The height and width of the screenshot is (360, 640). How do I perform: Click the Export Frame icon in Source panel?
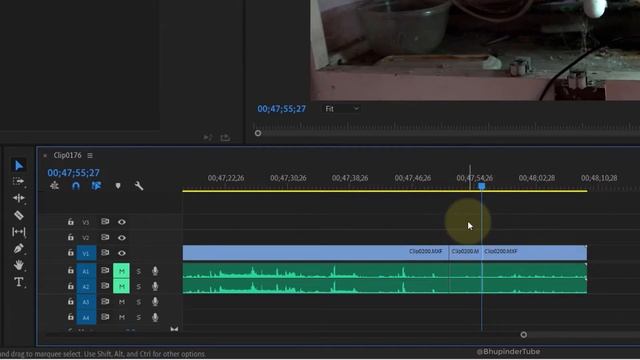[x=225, y=138]
